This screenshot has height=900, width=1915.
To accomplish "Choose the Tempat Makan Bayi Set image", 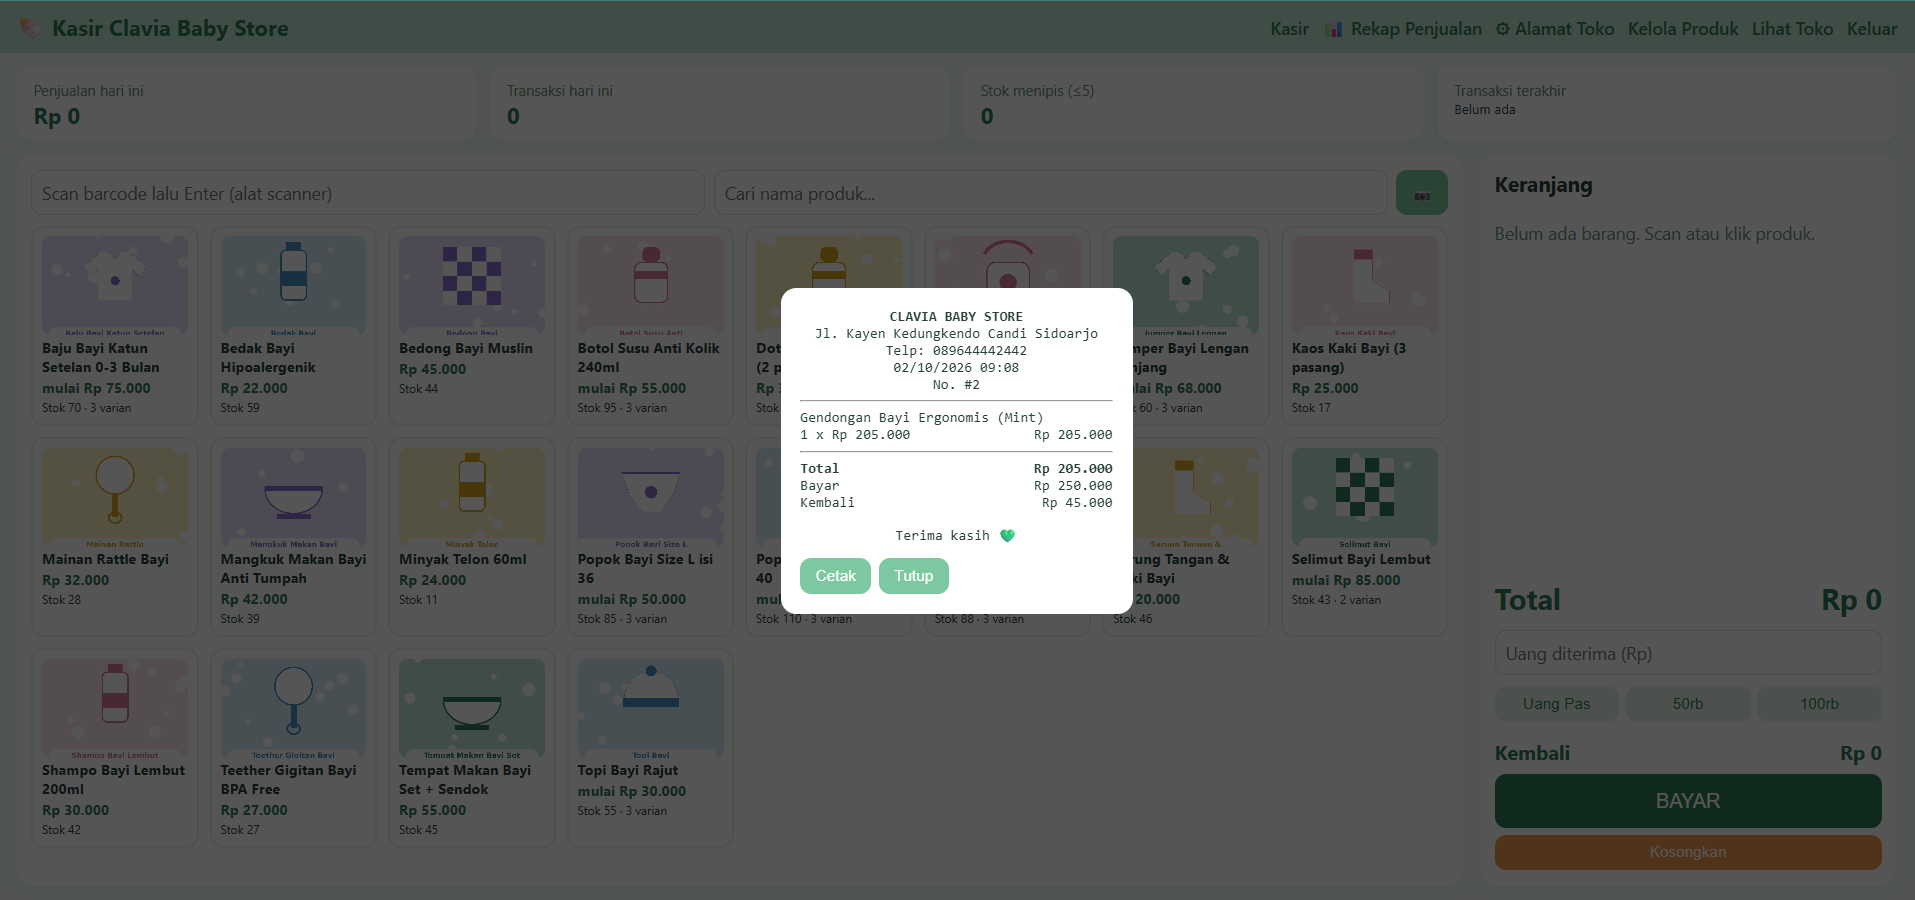I will click(x=472, y=708).
